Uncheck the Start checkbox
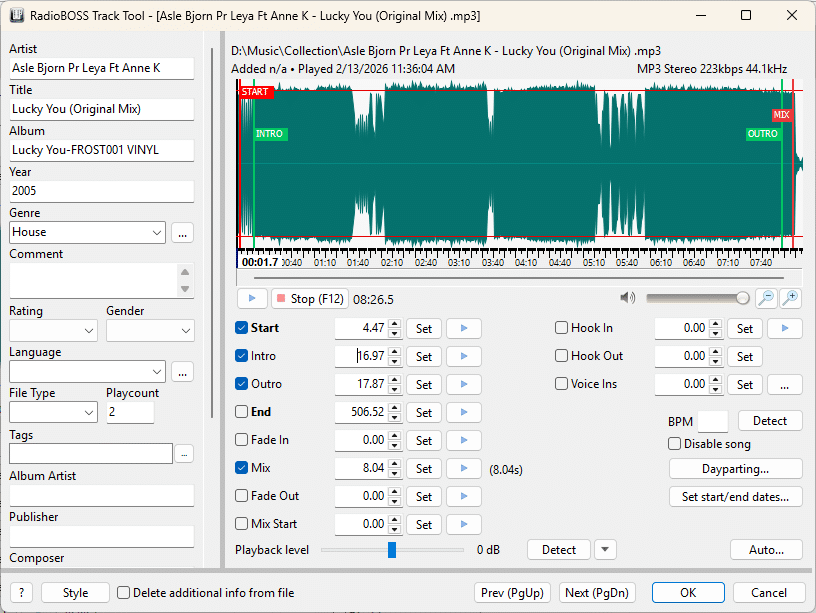Image resolution: width=816 pixels, height=613 pixels. tap(241, 328)
